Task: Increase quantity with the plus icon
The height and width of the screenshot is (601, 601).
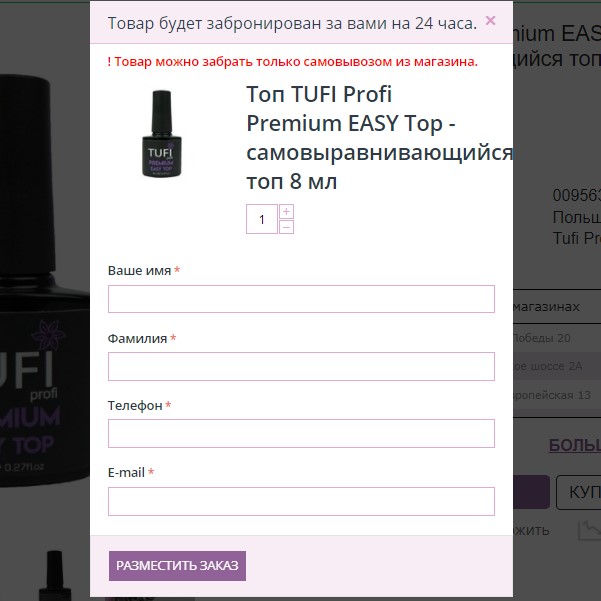Action: pos(286,211)
